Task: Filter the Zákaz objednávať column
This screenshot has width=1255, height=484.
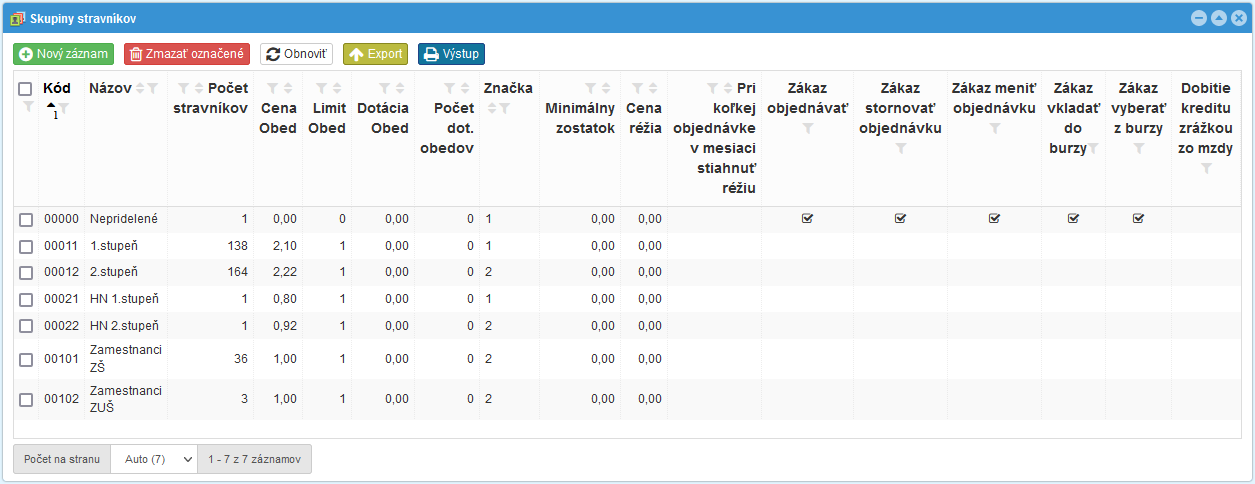Action: click(x=808, y=128)
